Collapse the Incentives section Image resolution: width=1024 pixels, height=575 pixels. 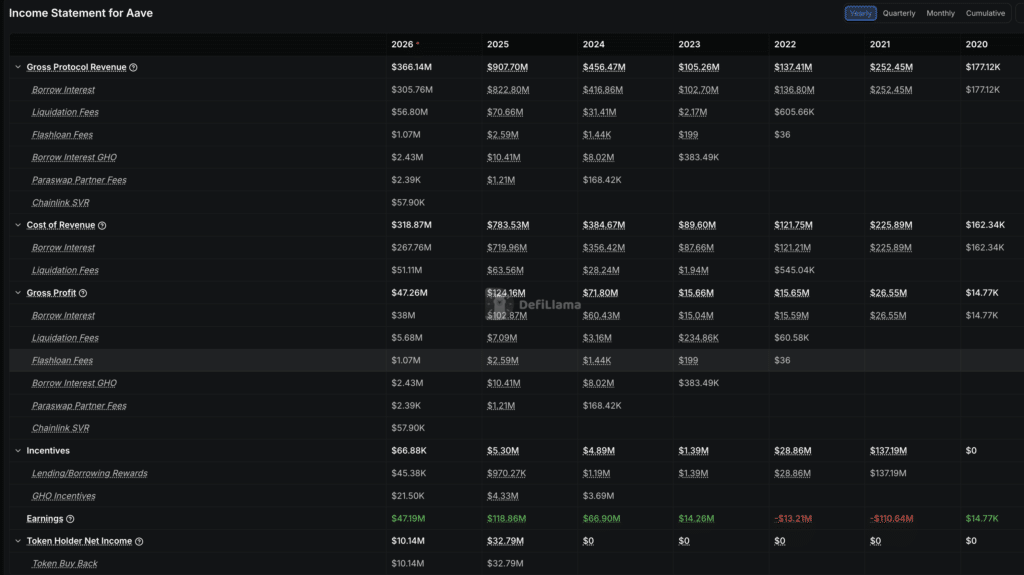(18, 451)
